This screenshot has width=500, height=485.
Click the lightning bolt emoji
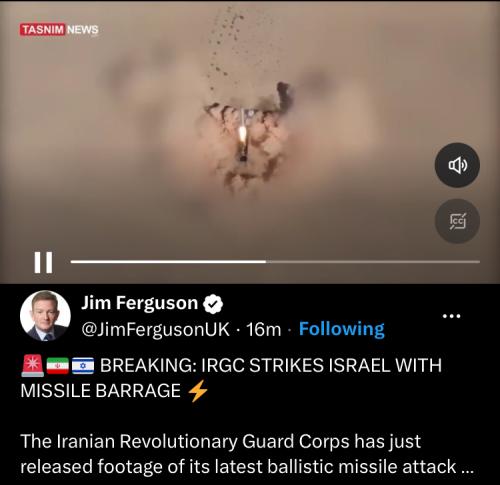point(198,391)
